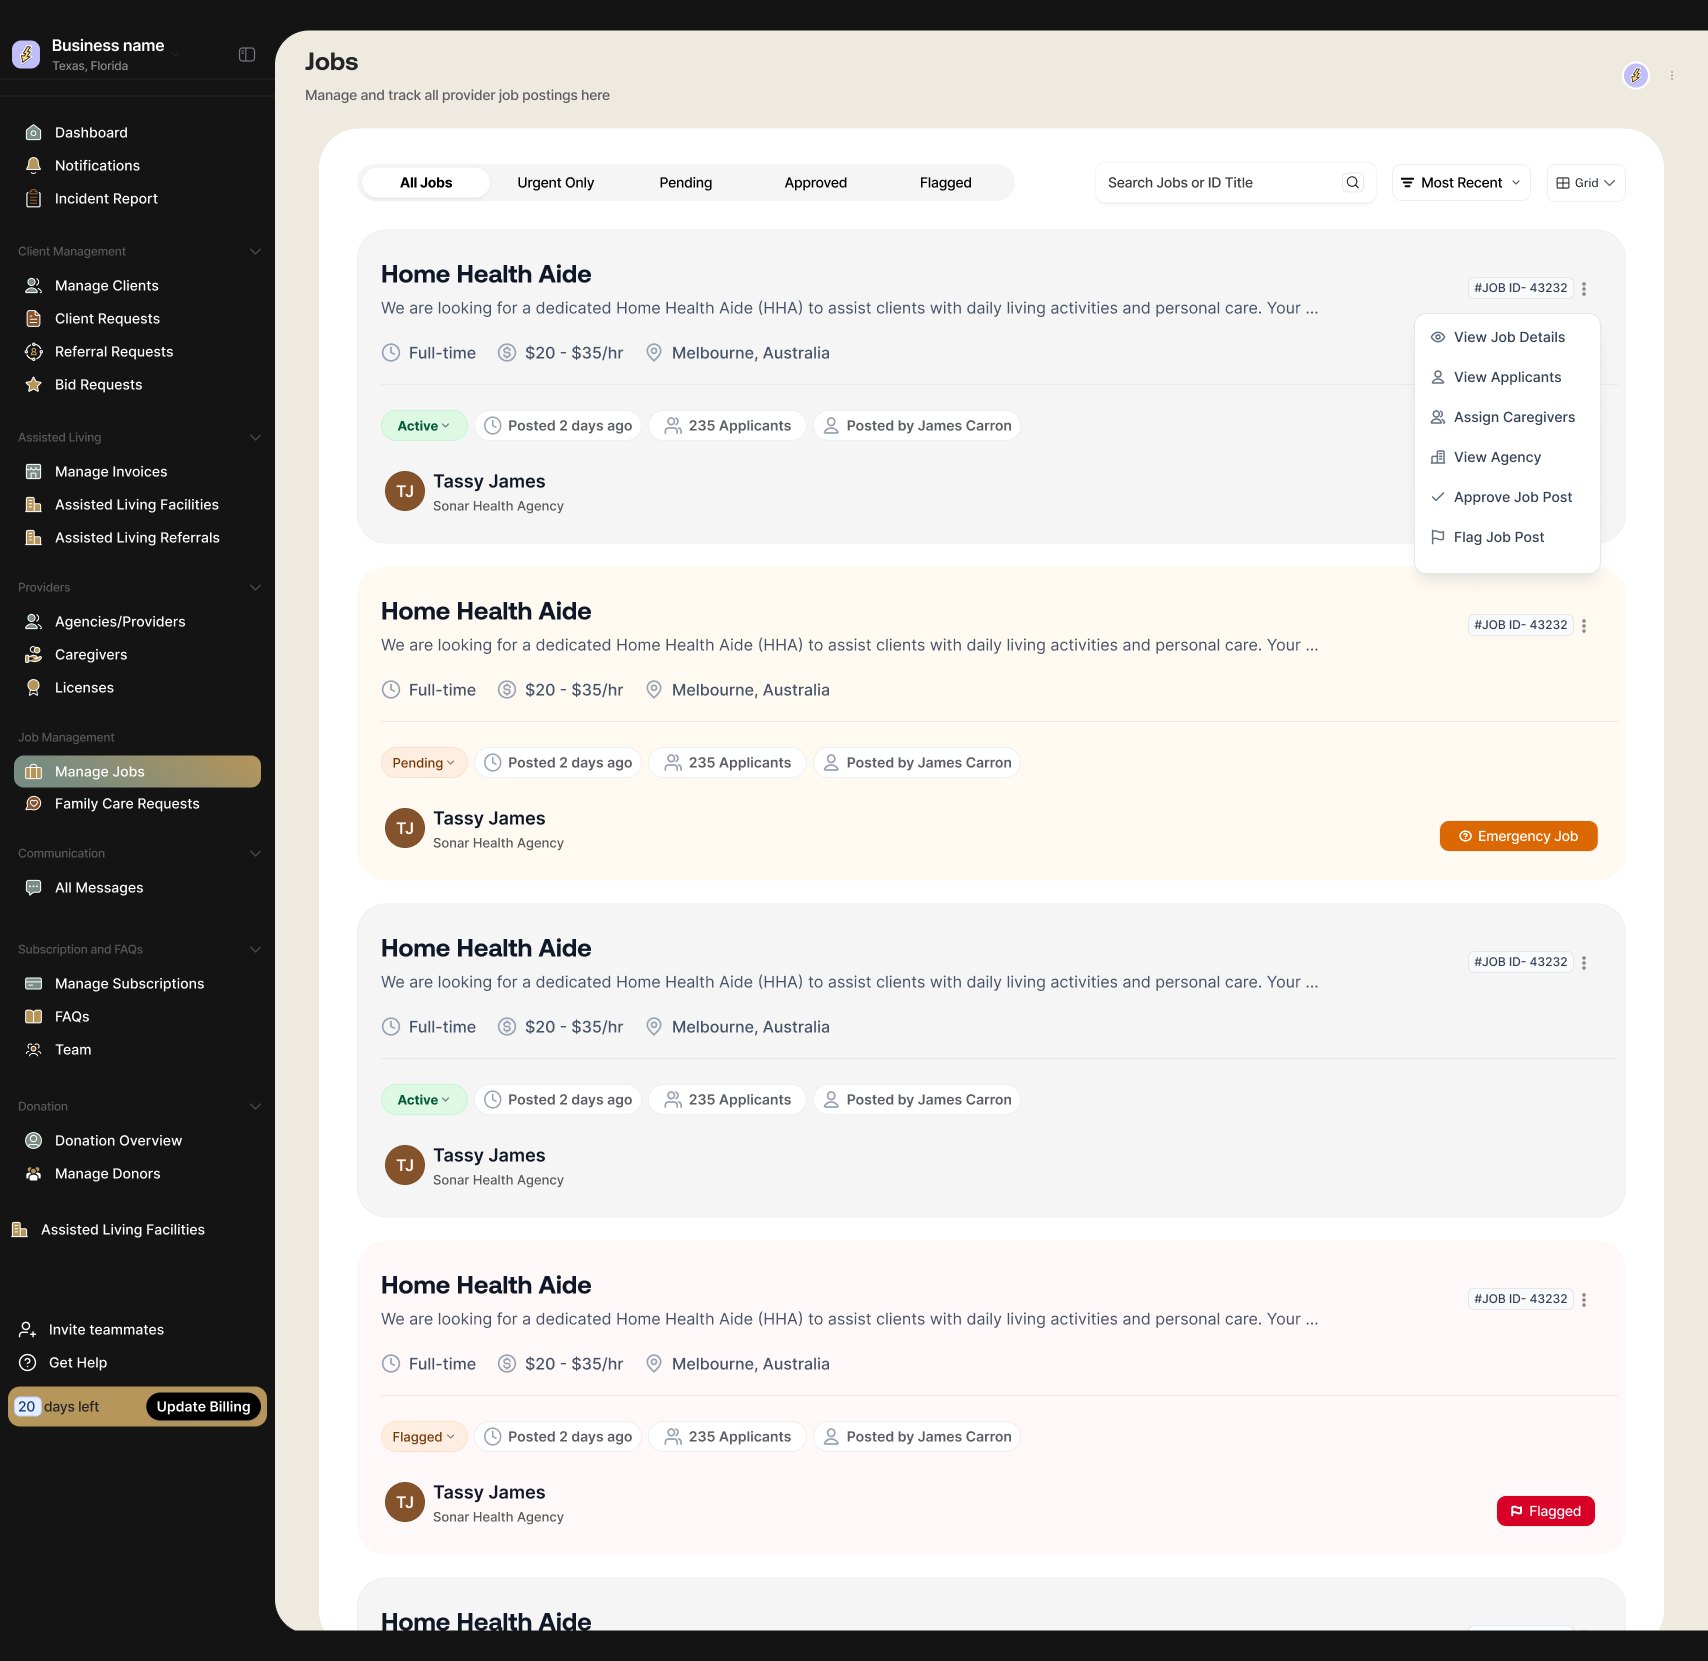Click the Invite teammates icon
This screenshot has height=1661, width=1708.
coord(28,1330)
